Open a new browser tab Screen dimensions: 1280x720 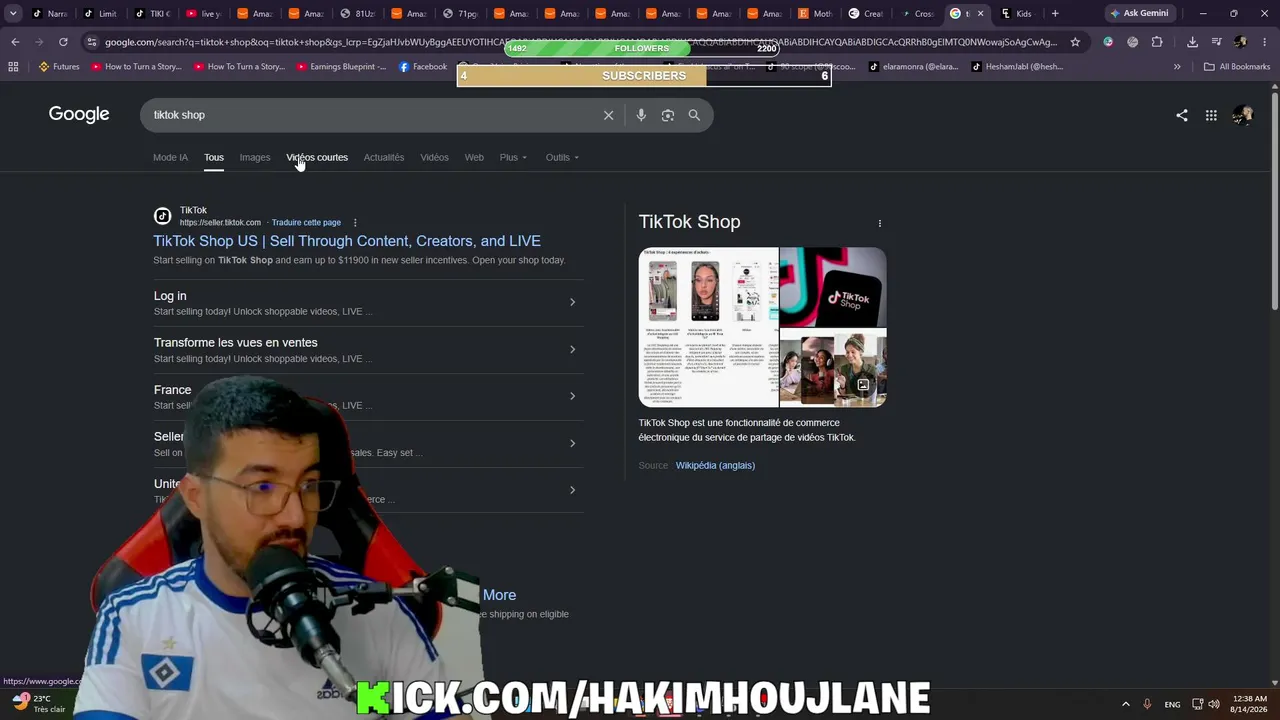pyautogui.click(x=1055, y=14)
